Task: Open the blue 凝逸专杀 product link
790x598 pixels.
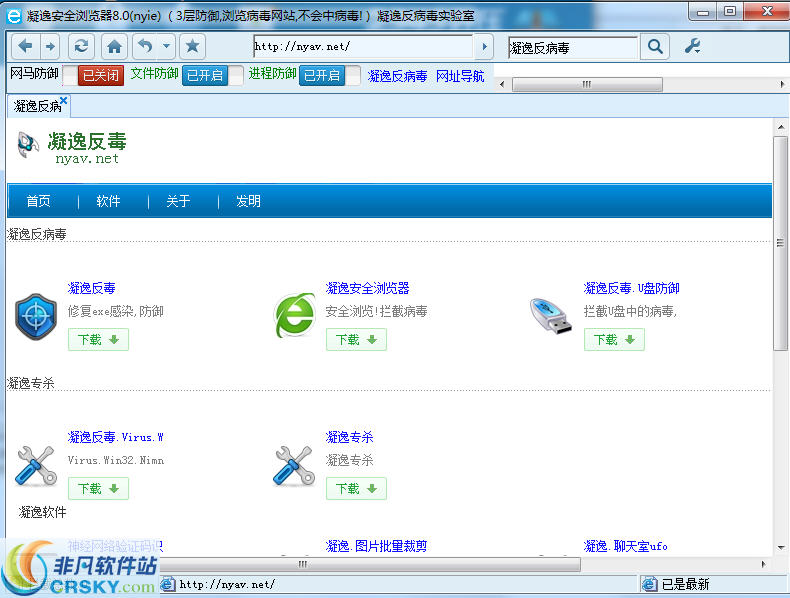Action: point(349,437)
